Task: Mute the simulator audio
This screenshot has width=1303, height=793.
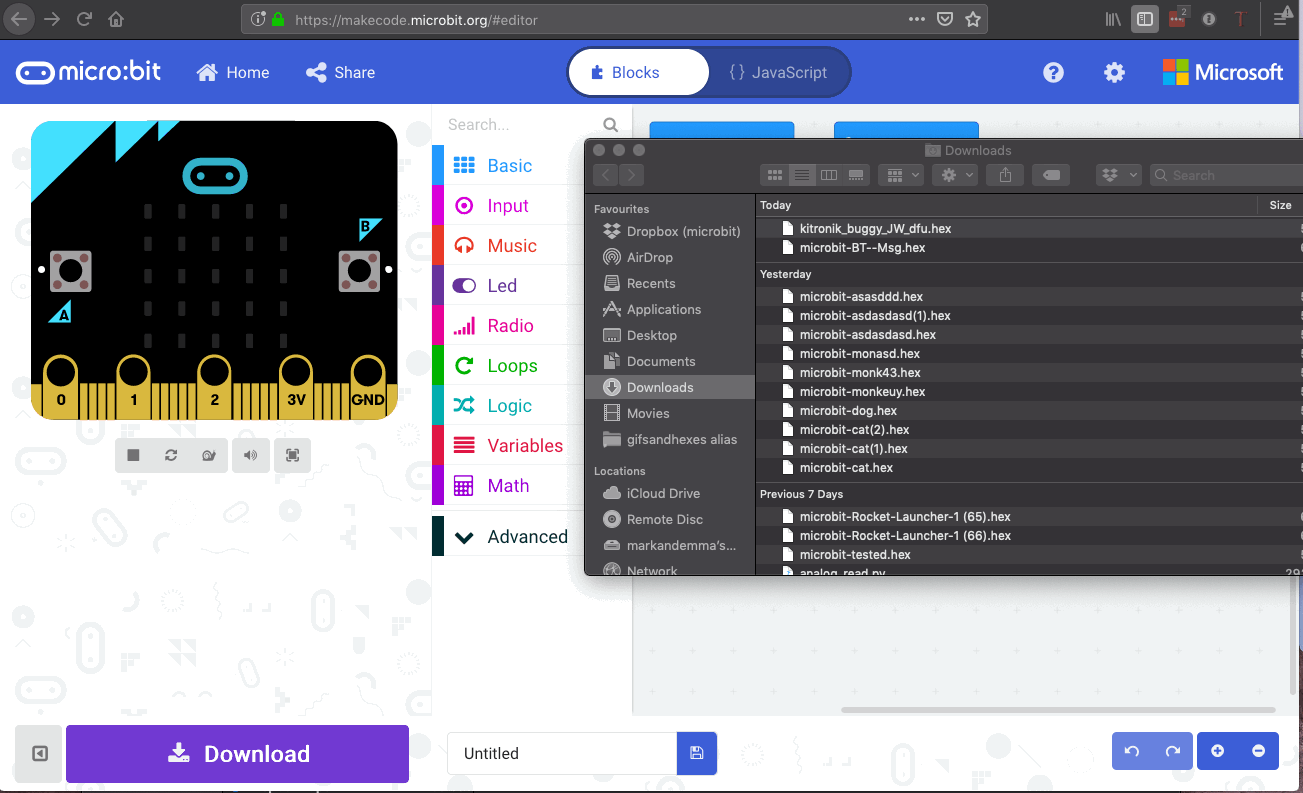Action: coord(251,455)
